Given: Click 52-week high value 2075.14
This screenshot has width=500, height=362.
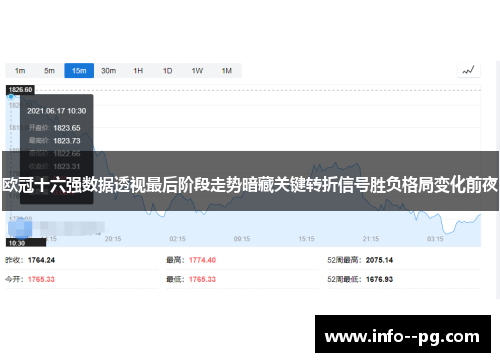Looking at the screenshot, I should pyautogui.click(x=379, y=260).
